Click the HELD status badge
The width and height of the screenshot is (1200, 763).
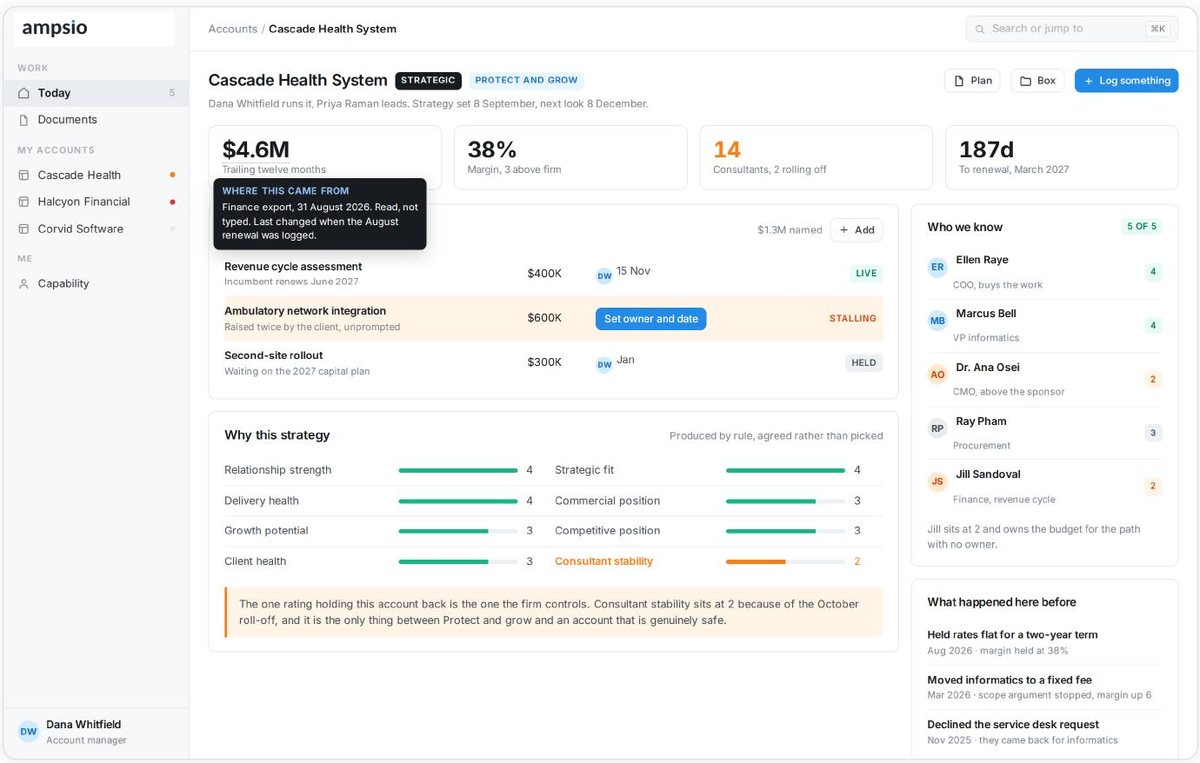click(864, 363)
